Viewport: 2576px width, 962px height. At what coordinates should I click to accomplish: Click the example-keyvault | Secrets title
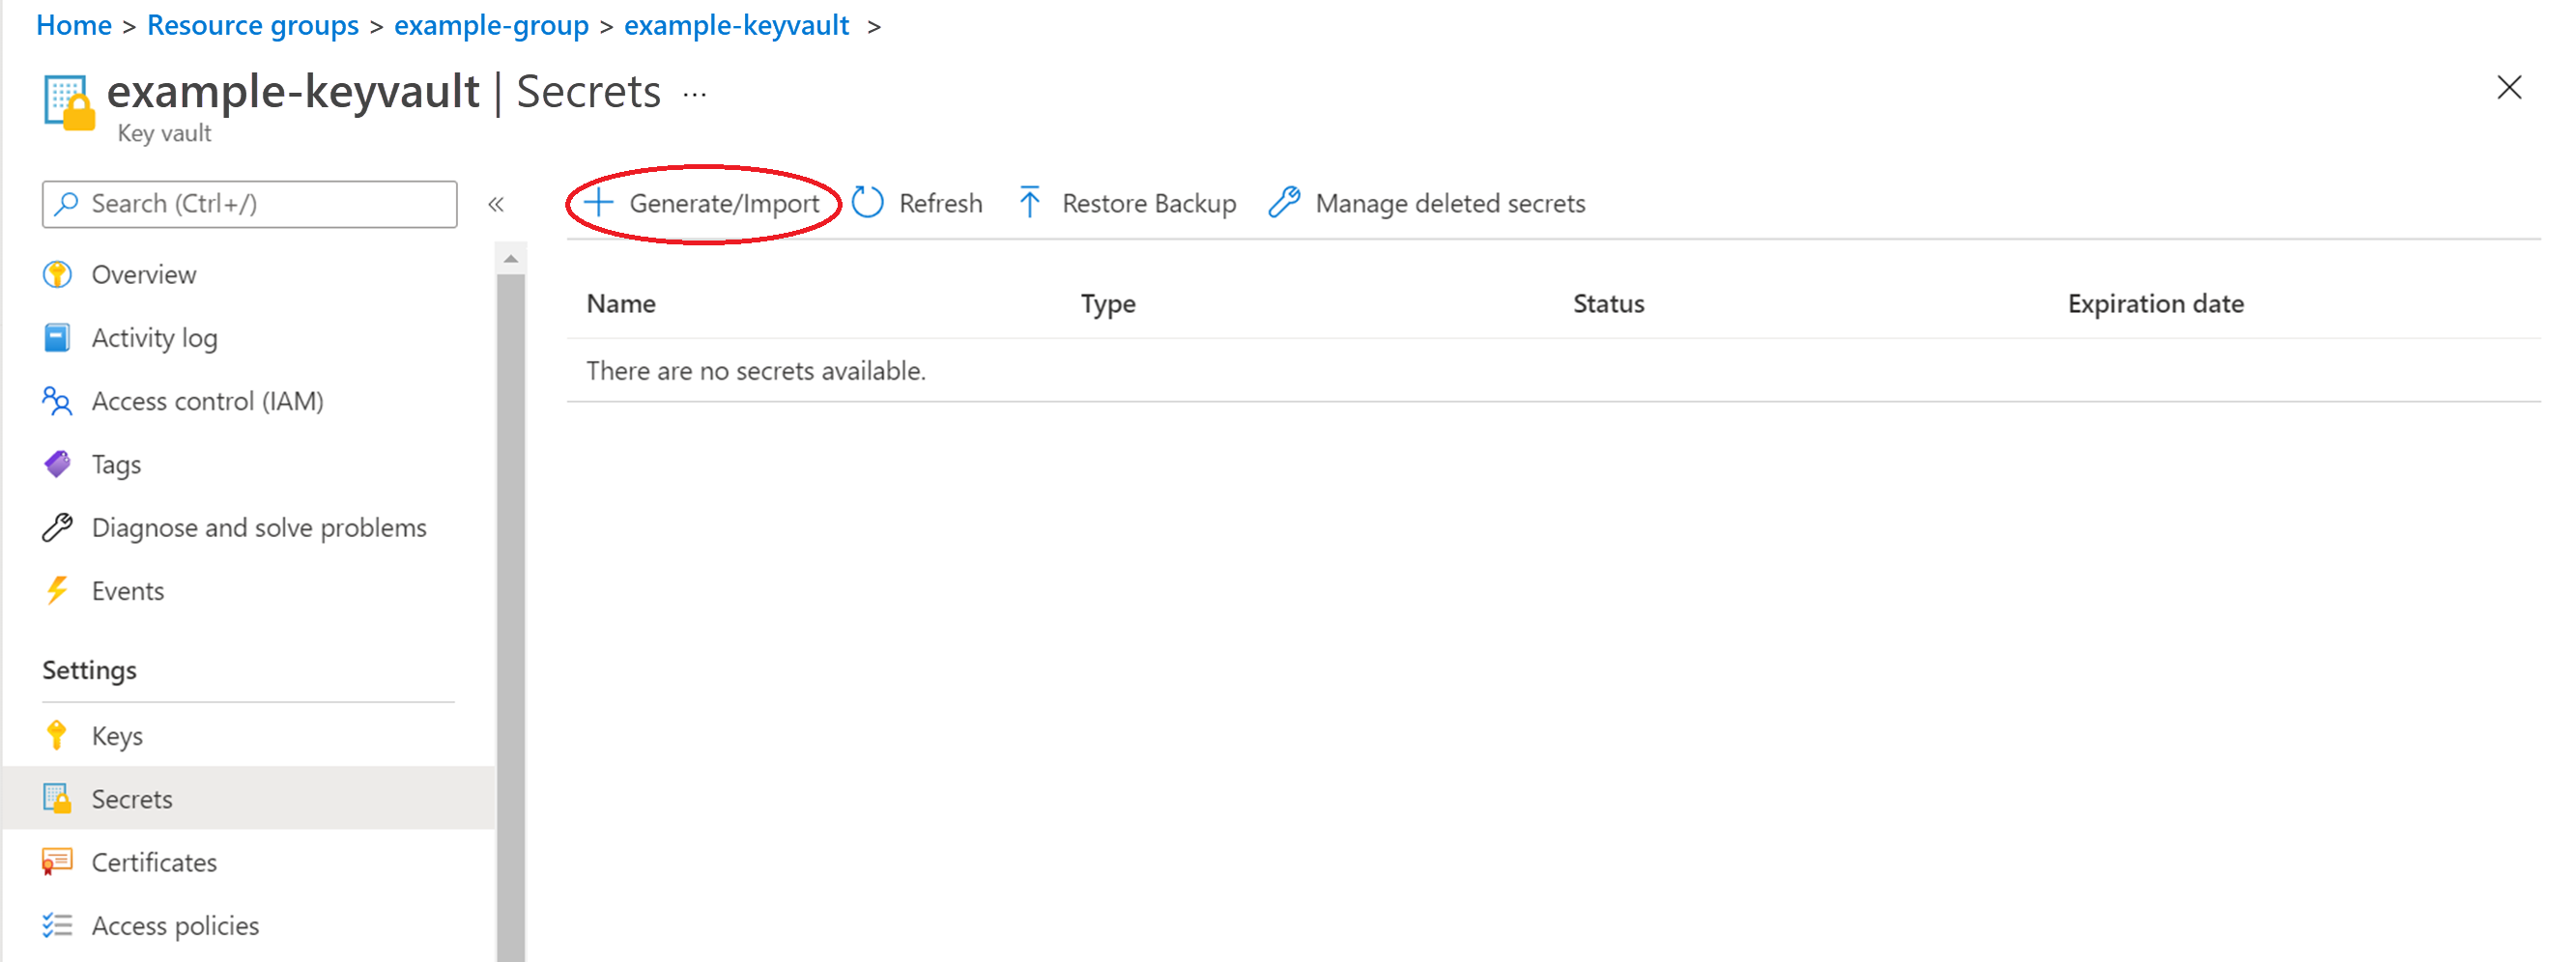(384, 92)
